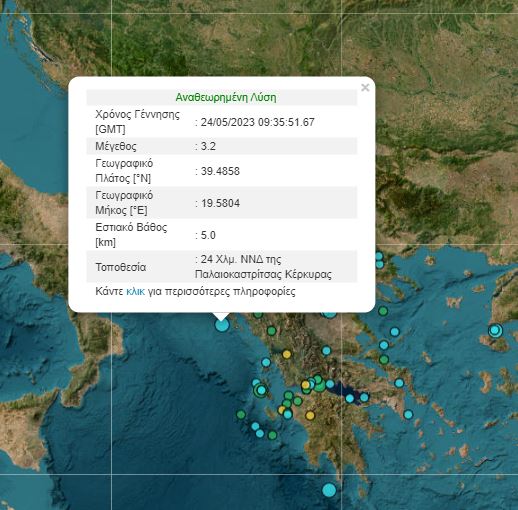The image size is (518, 510).
Task: Select the green marker in the sea west of Zakynthos
Action: (241, 415)
